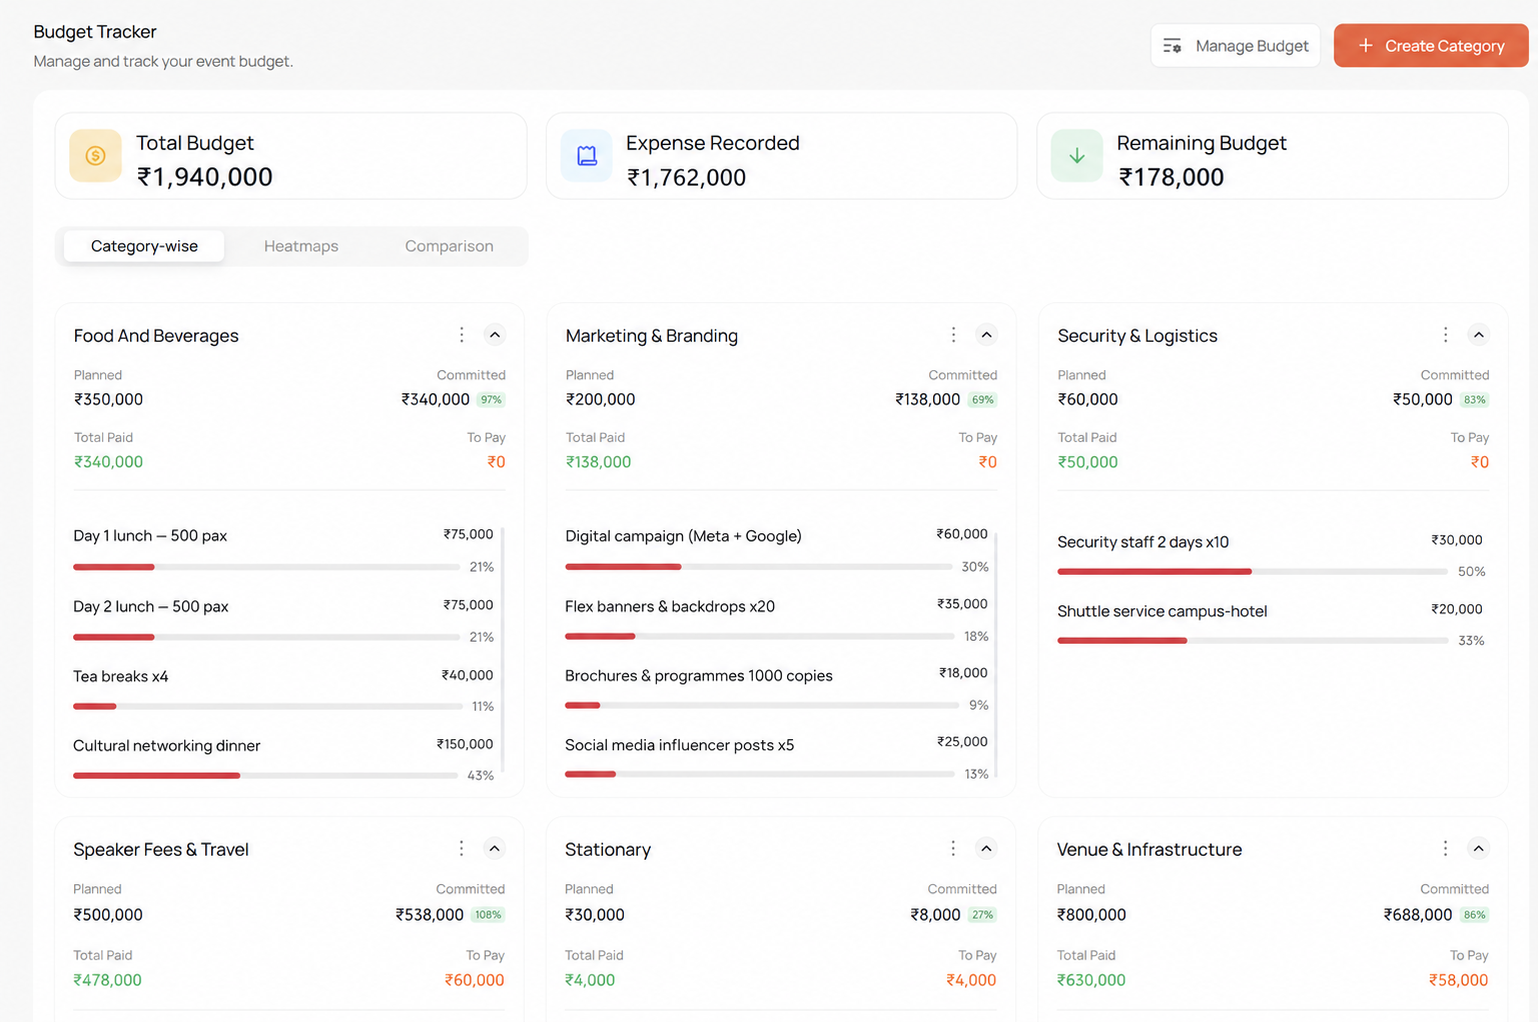The width and height of the screenshot is (1538, 1022).
Task: Open Speaker Fees & Travel three-dot menu
Action: coord(461,848)
